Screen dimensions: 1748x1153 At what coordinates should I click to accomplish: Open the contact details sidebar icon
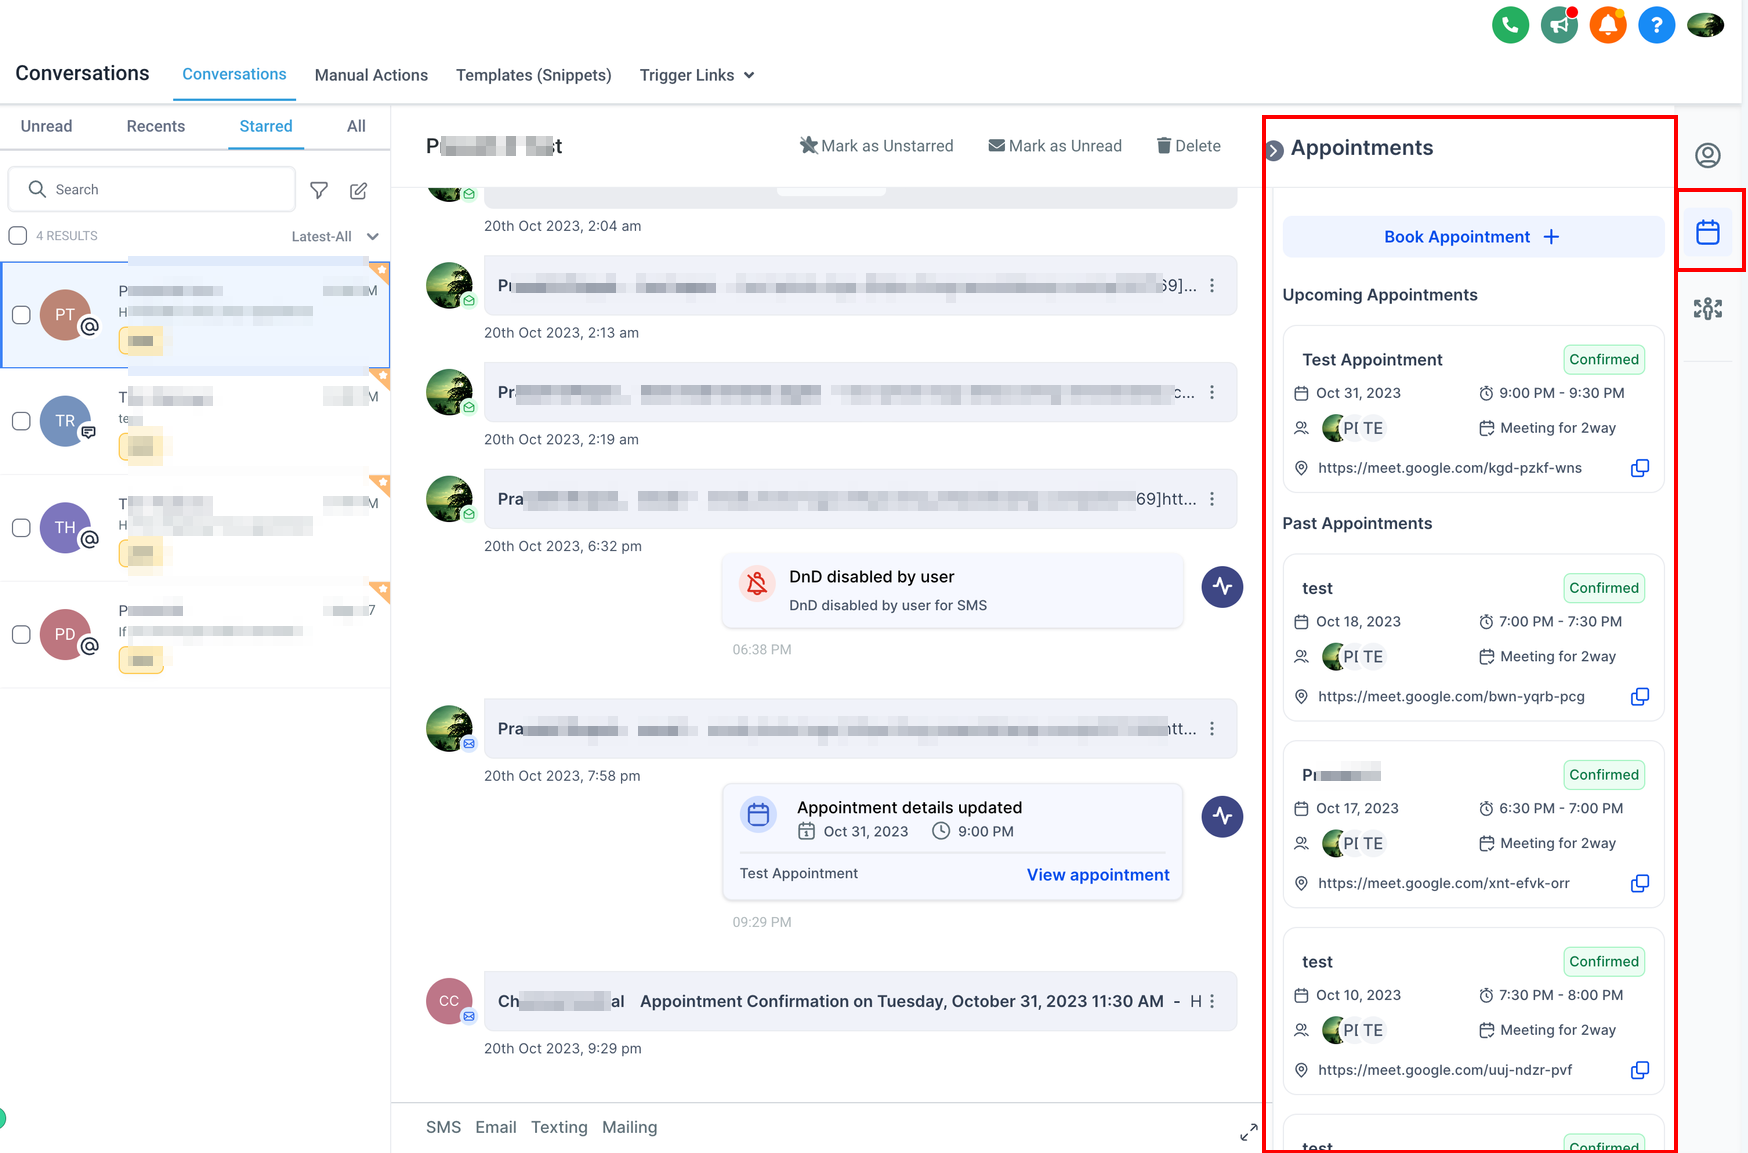1708,155
